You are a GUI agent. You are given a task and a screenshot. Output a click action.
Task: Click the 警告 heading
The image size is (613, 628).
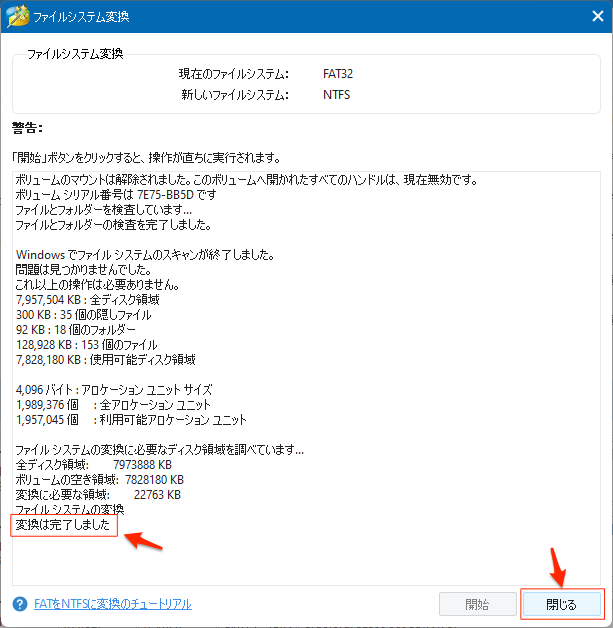tap(27, 127)
